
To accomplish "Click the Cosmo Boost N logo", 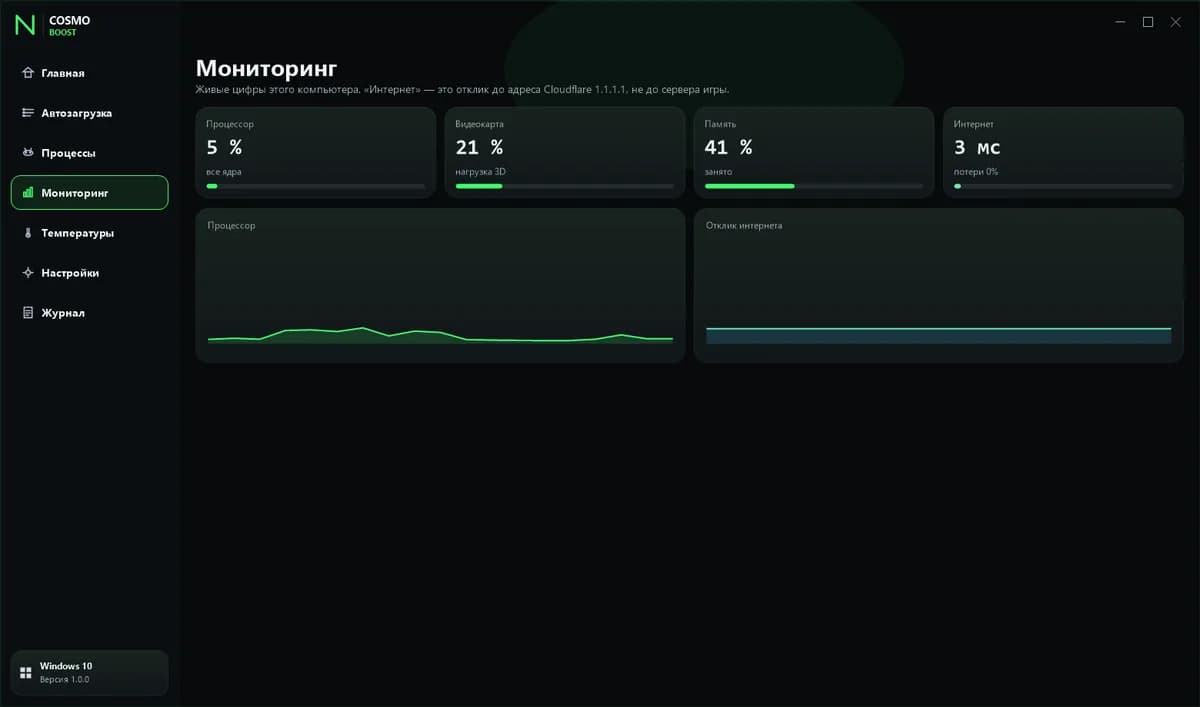I will (24, 26).
